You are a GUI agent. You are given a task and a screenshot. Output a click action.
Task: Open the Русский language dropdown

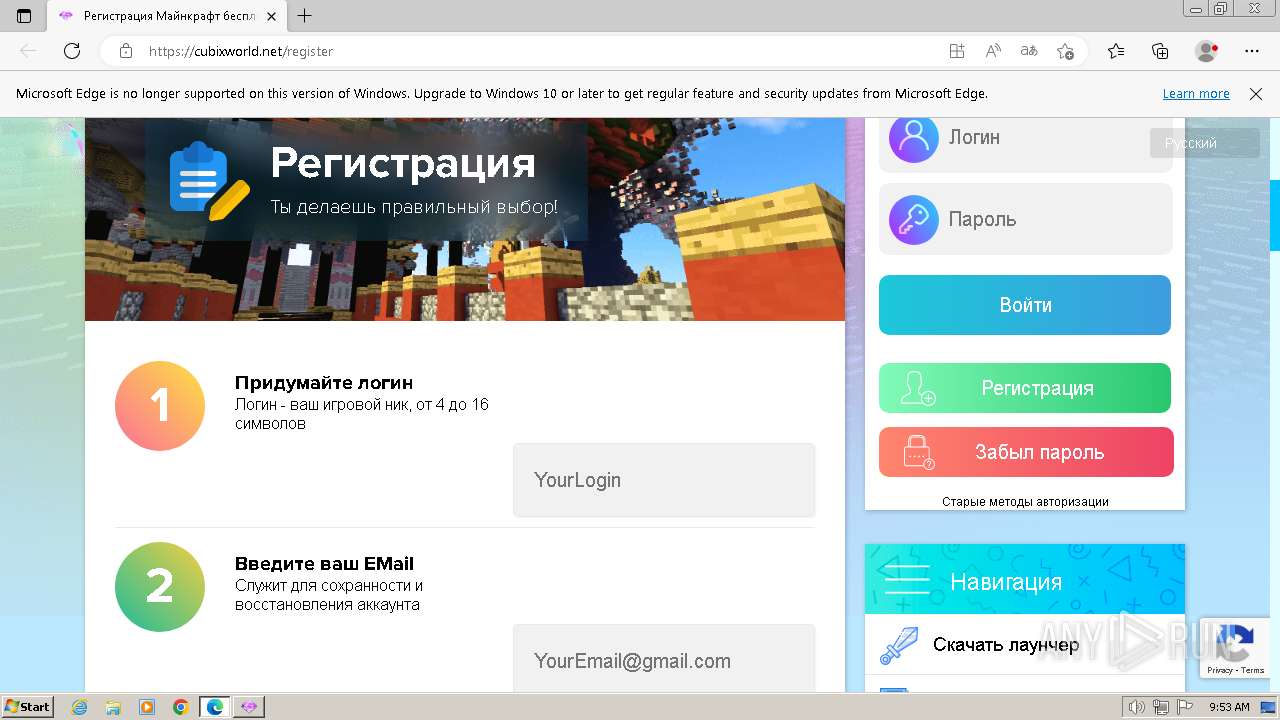(1204, 143)
